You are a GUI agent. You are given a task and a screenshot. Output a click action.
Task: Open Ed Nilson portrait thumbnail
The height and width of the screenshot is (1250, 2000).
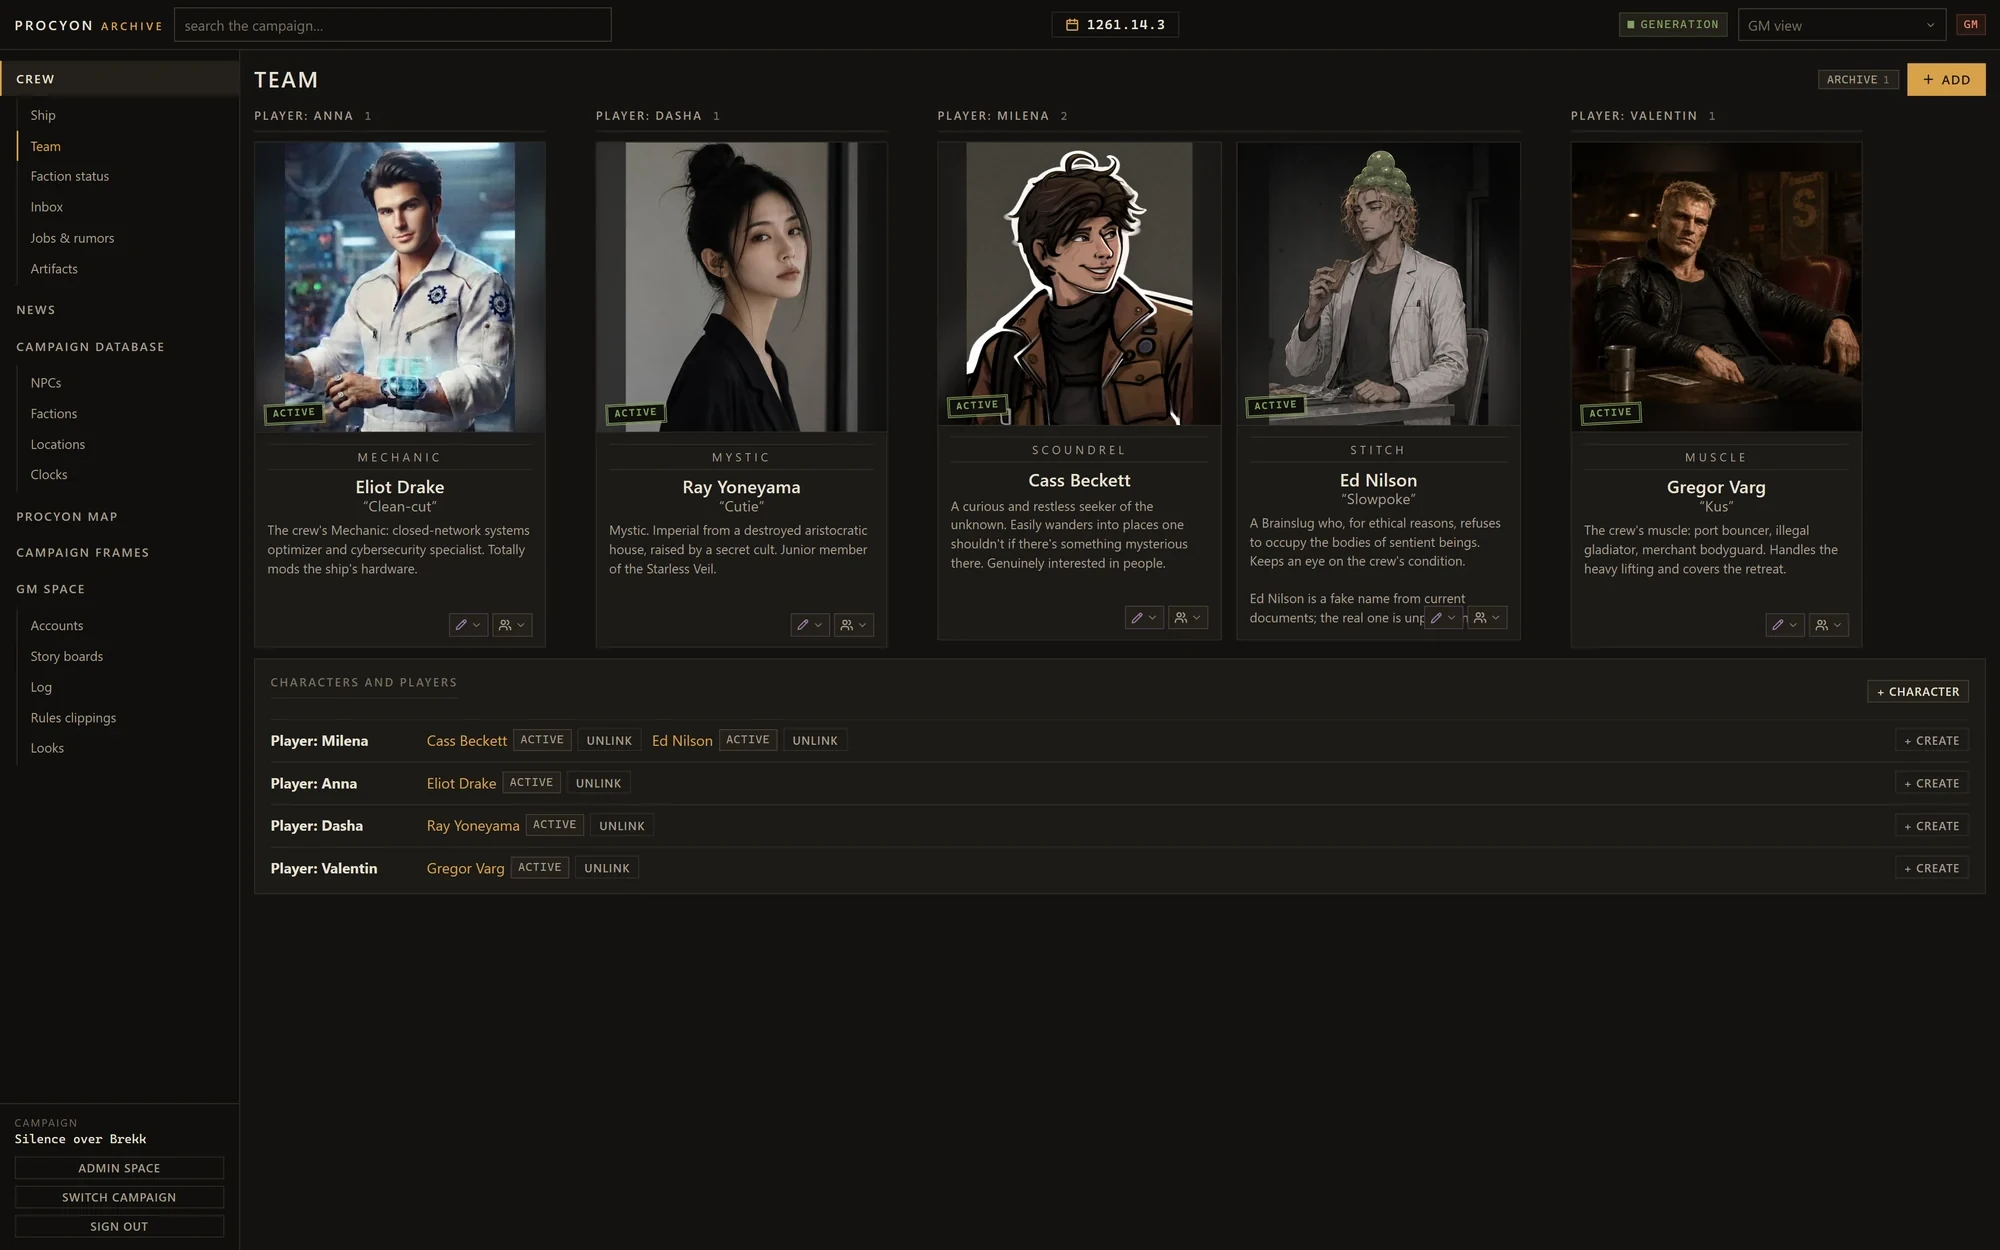[1378, 283]
